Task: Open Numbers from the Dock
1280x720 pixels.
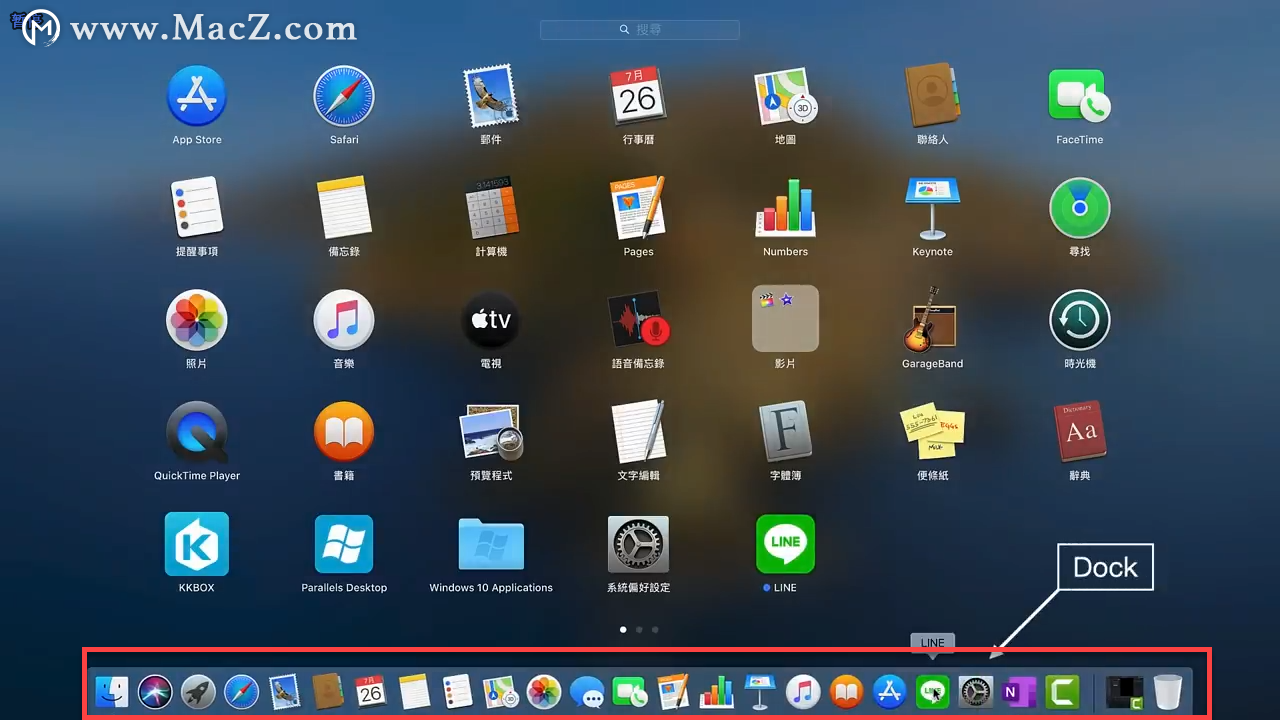Action: [x=716, y=692]
